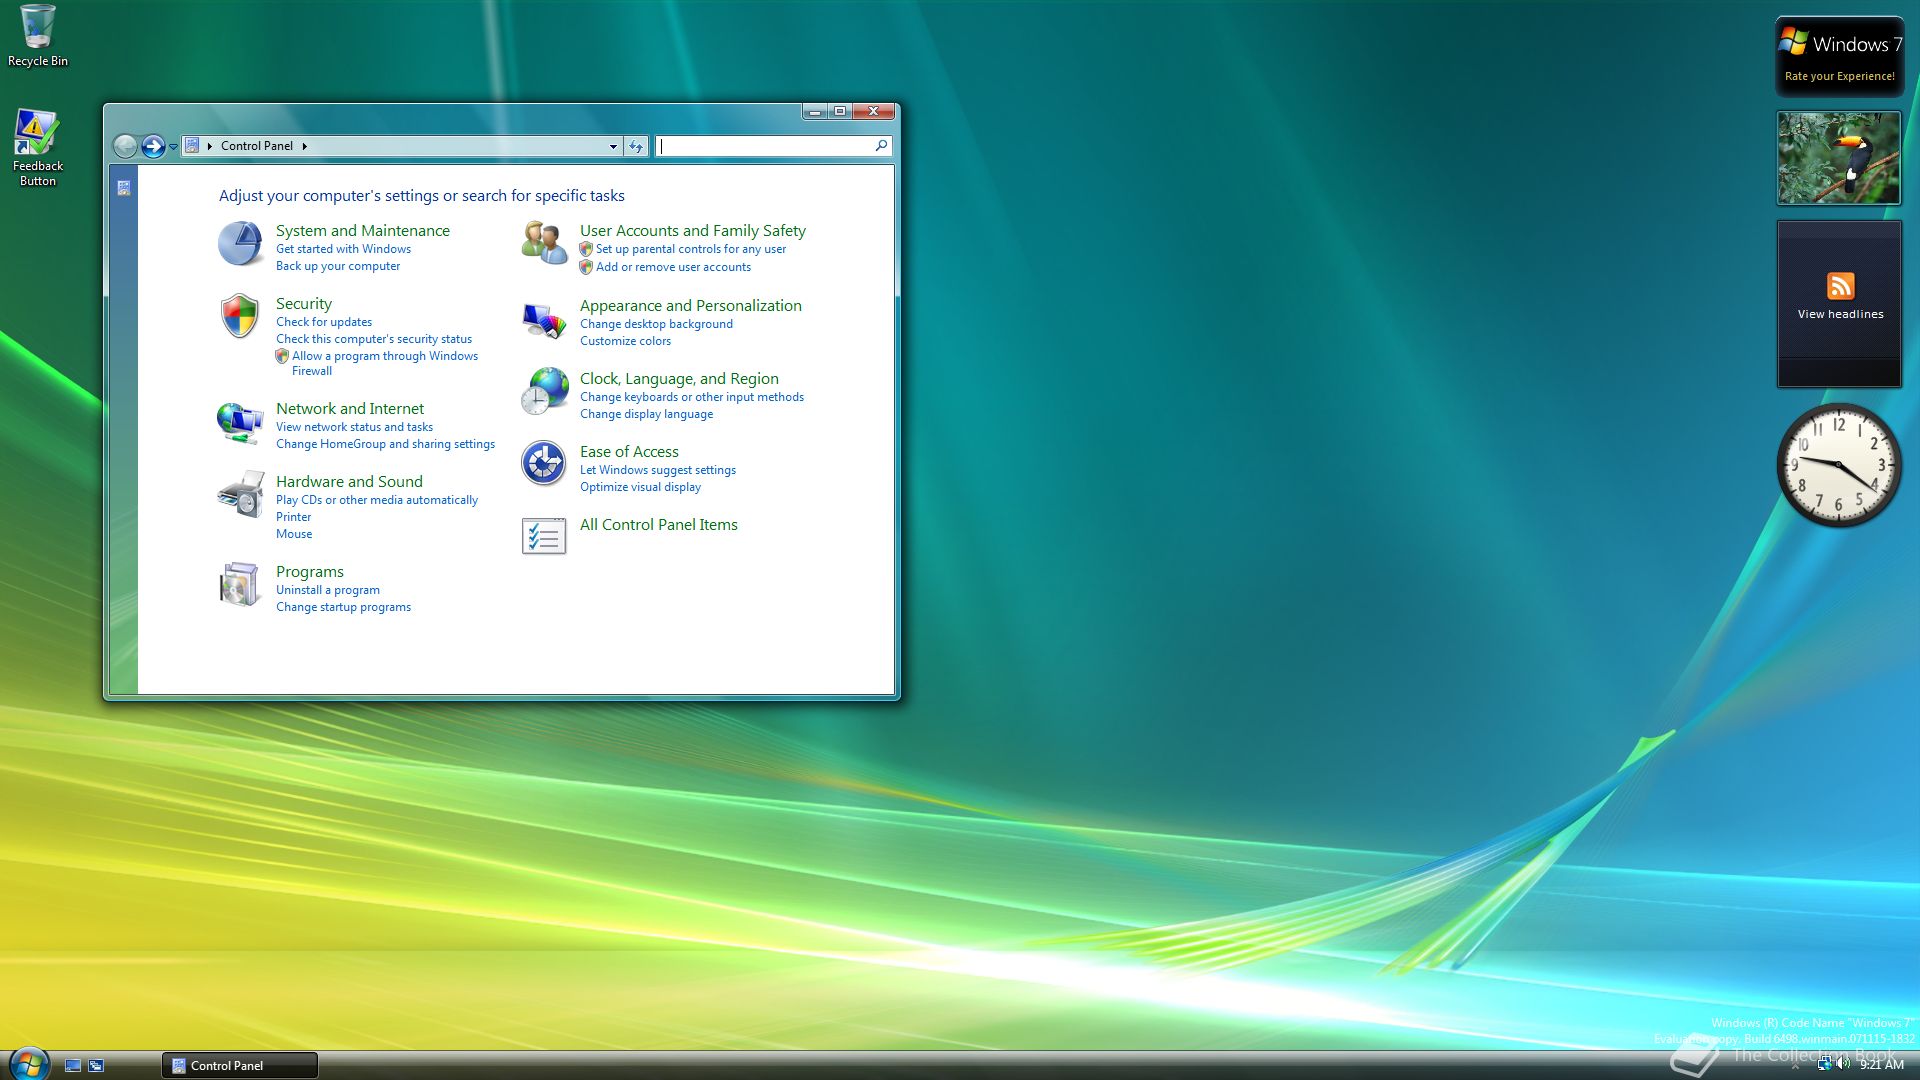Click Rate your Experience gadget
The image size is (1920, 1080).
click(x=1839, y=57)
